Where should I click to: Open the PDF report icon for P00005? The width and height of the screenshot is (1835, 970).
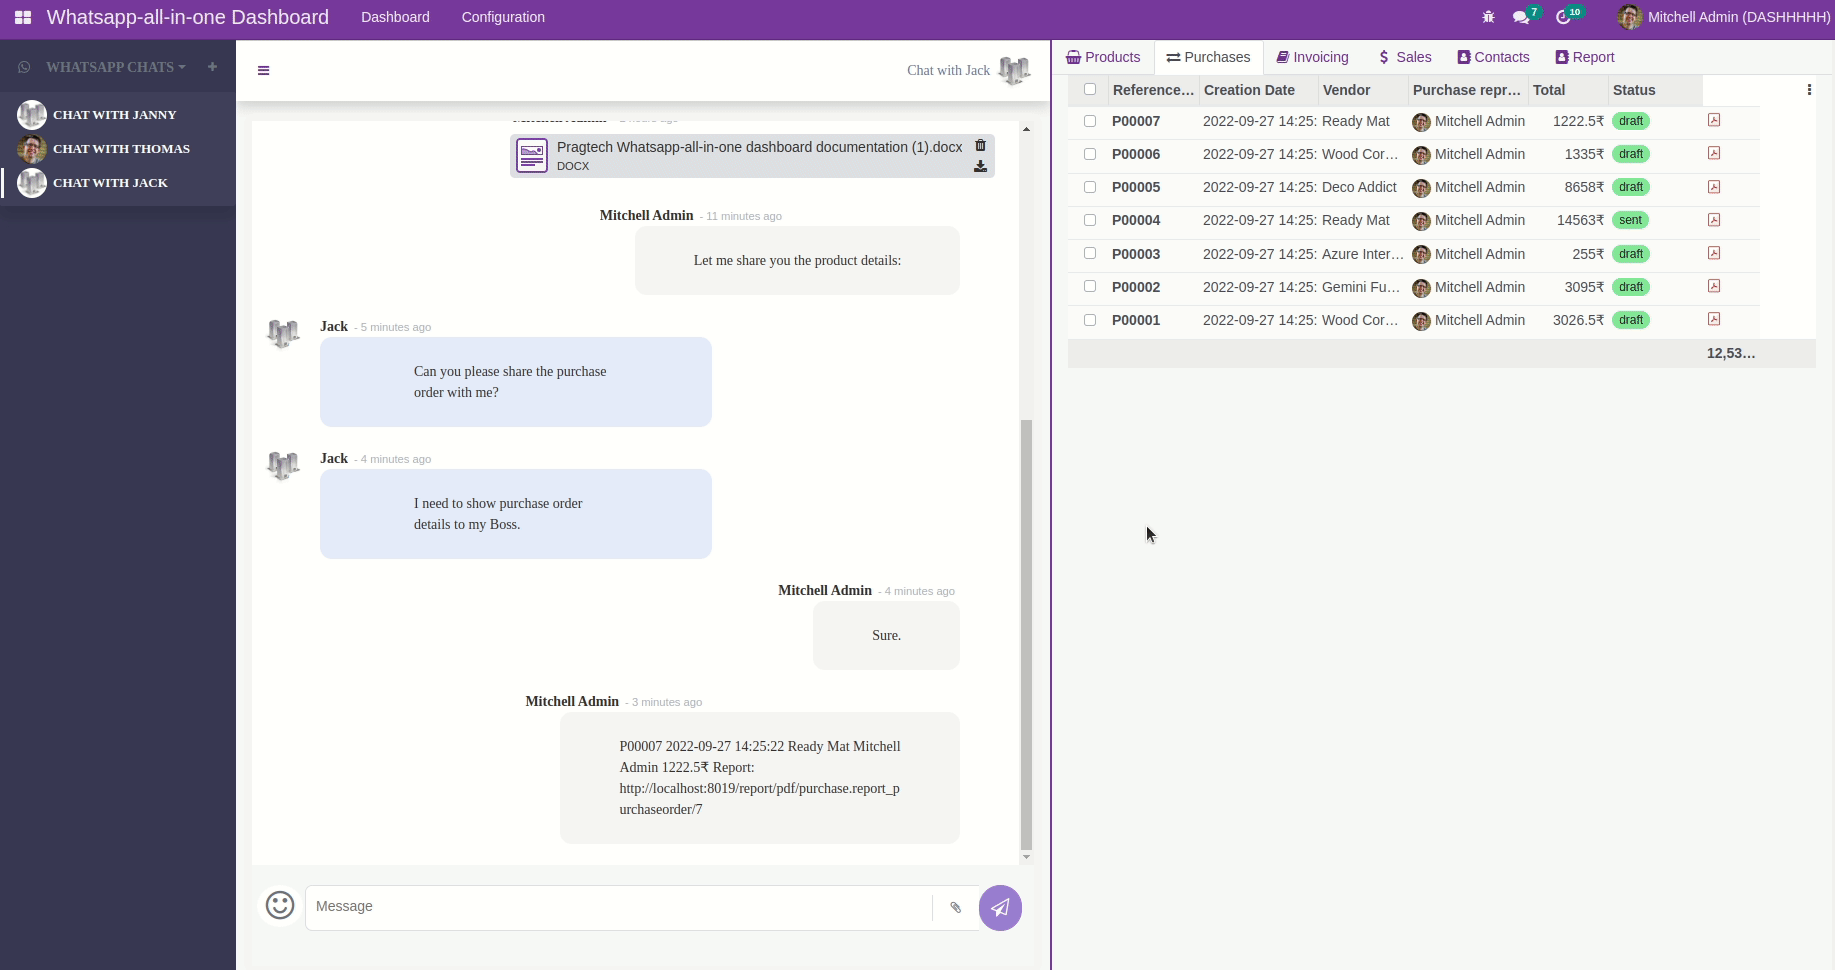[x=1714, y=187]
